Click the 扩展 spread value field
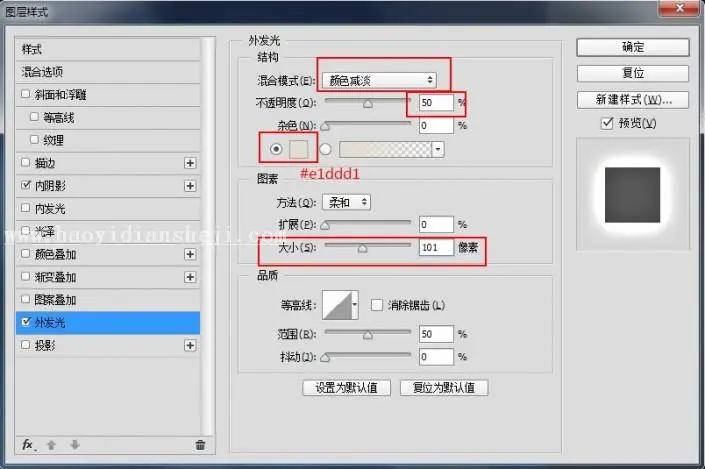This screenshot has width=705, height=469. point(436,224)
